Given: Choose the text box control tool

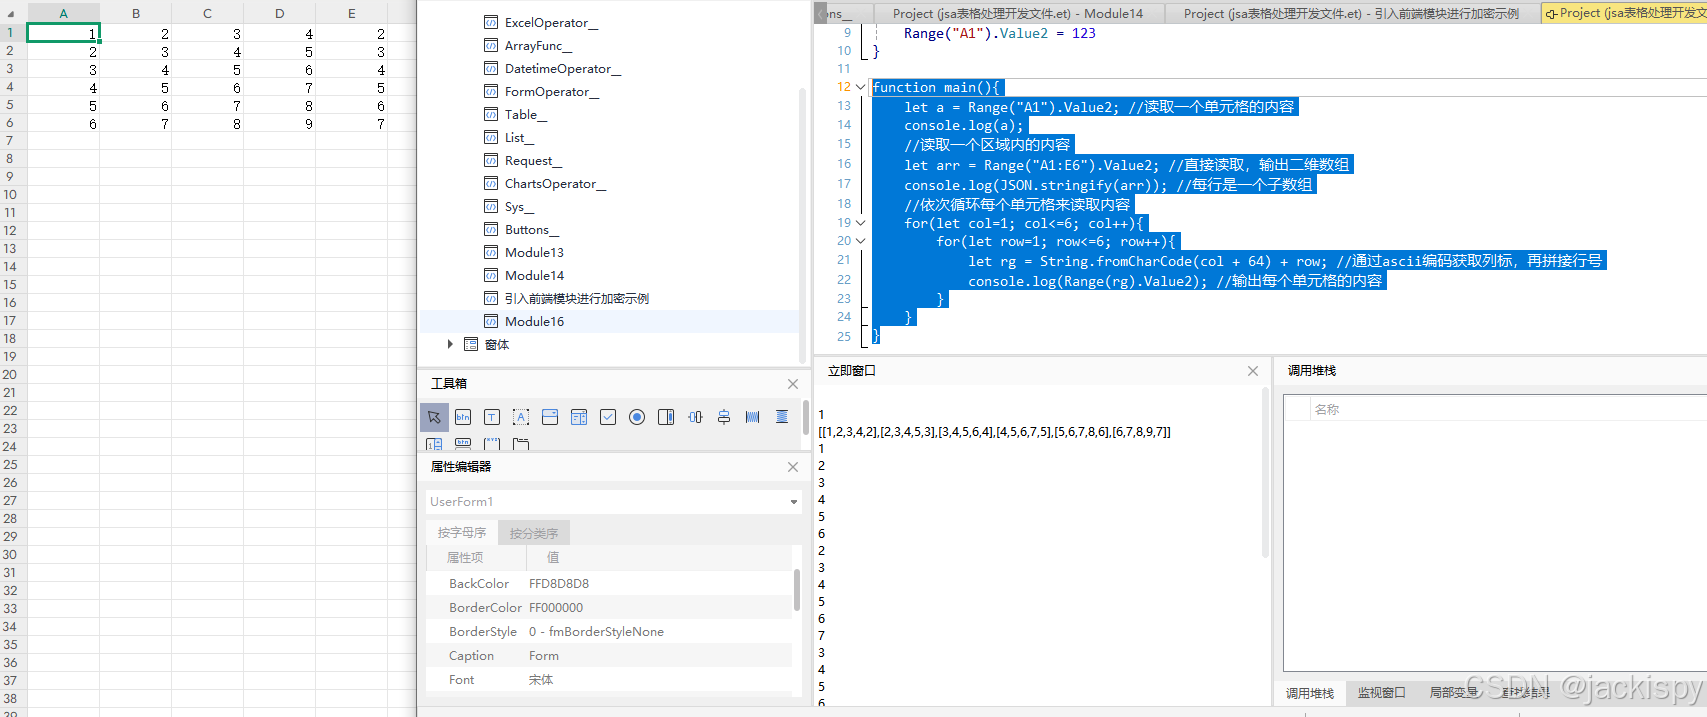Looking at the screenshot, I should click(492, 417).
